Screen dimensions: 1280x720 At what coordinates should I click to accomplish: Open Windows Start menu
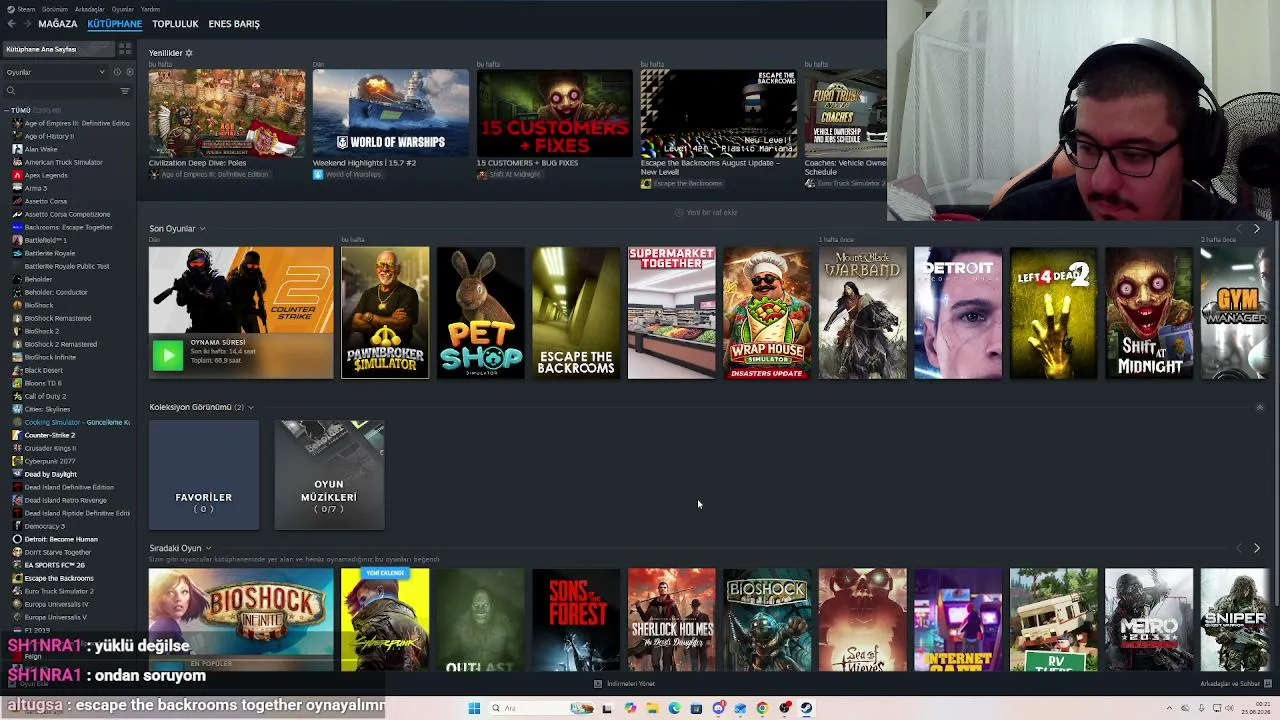(x=474, y=708)
